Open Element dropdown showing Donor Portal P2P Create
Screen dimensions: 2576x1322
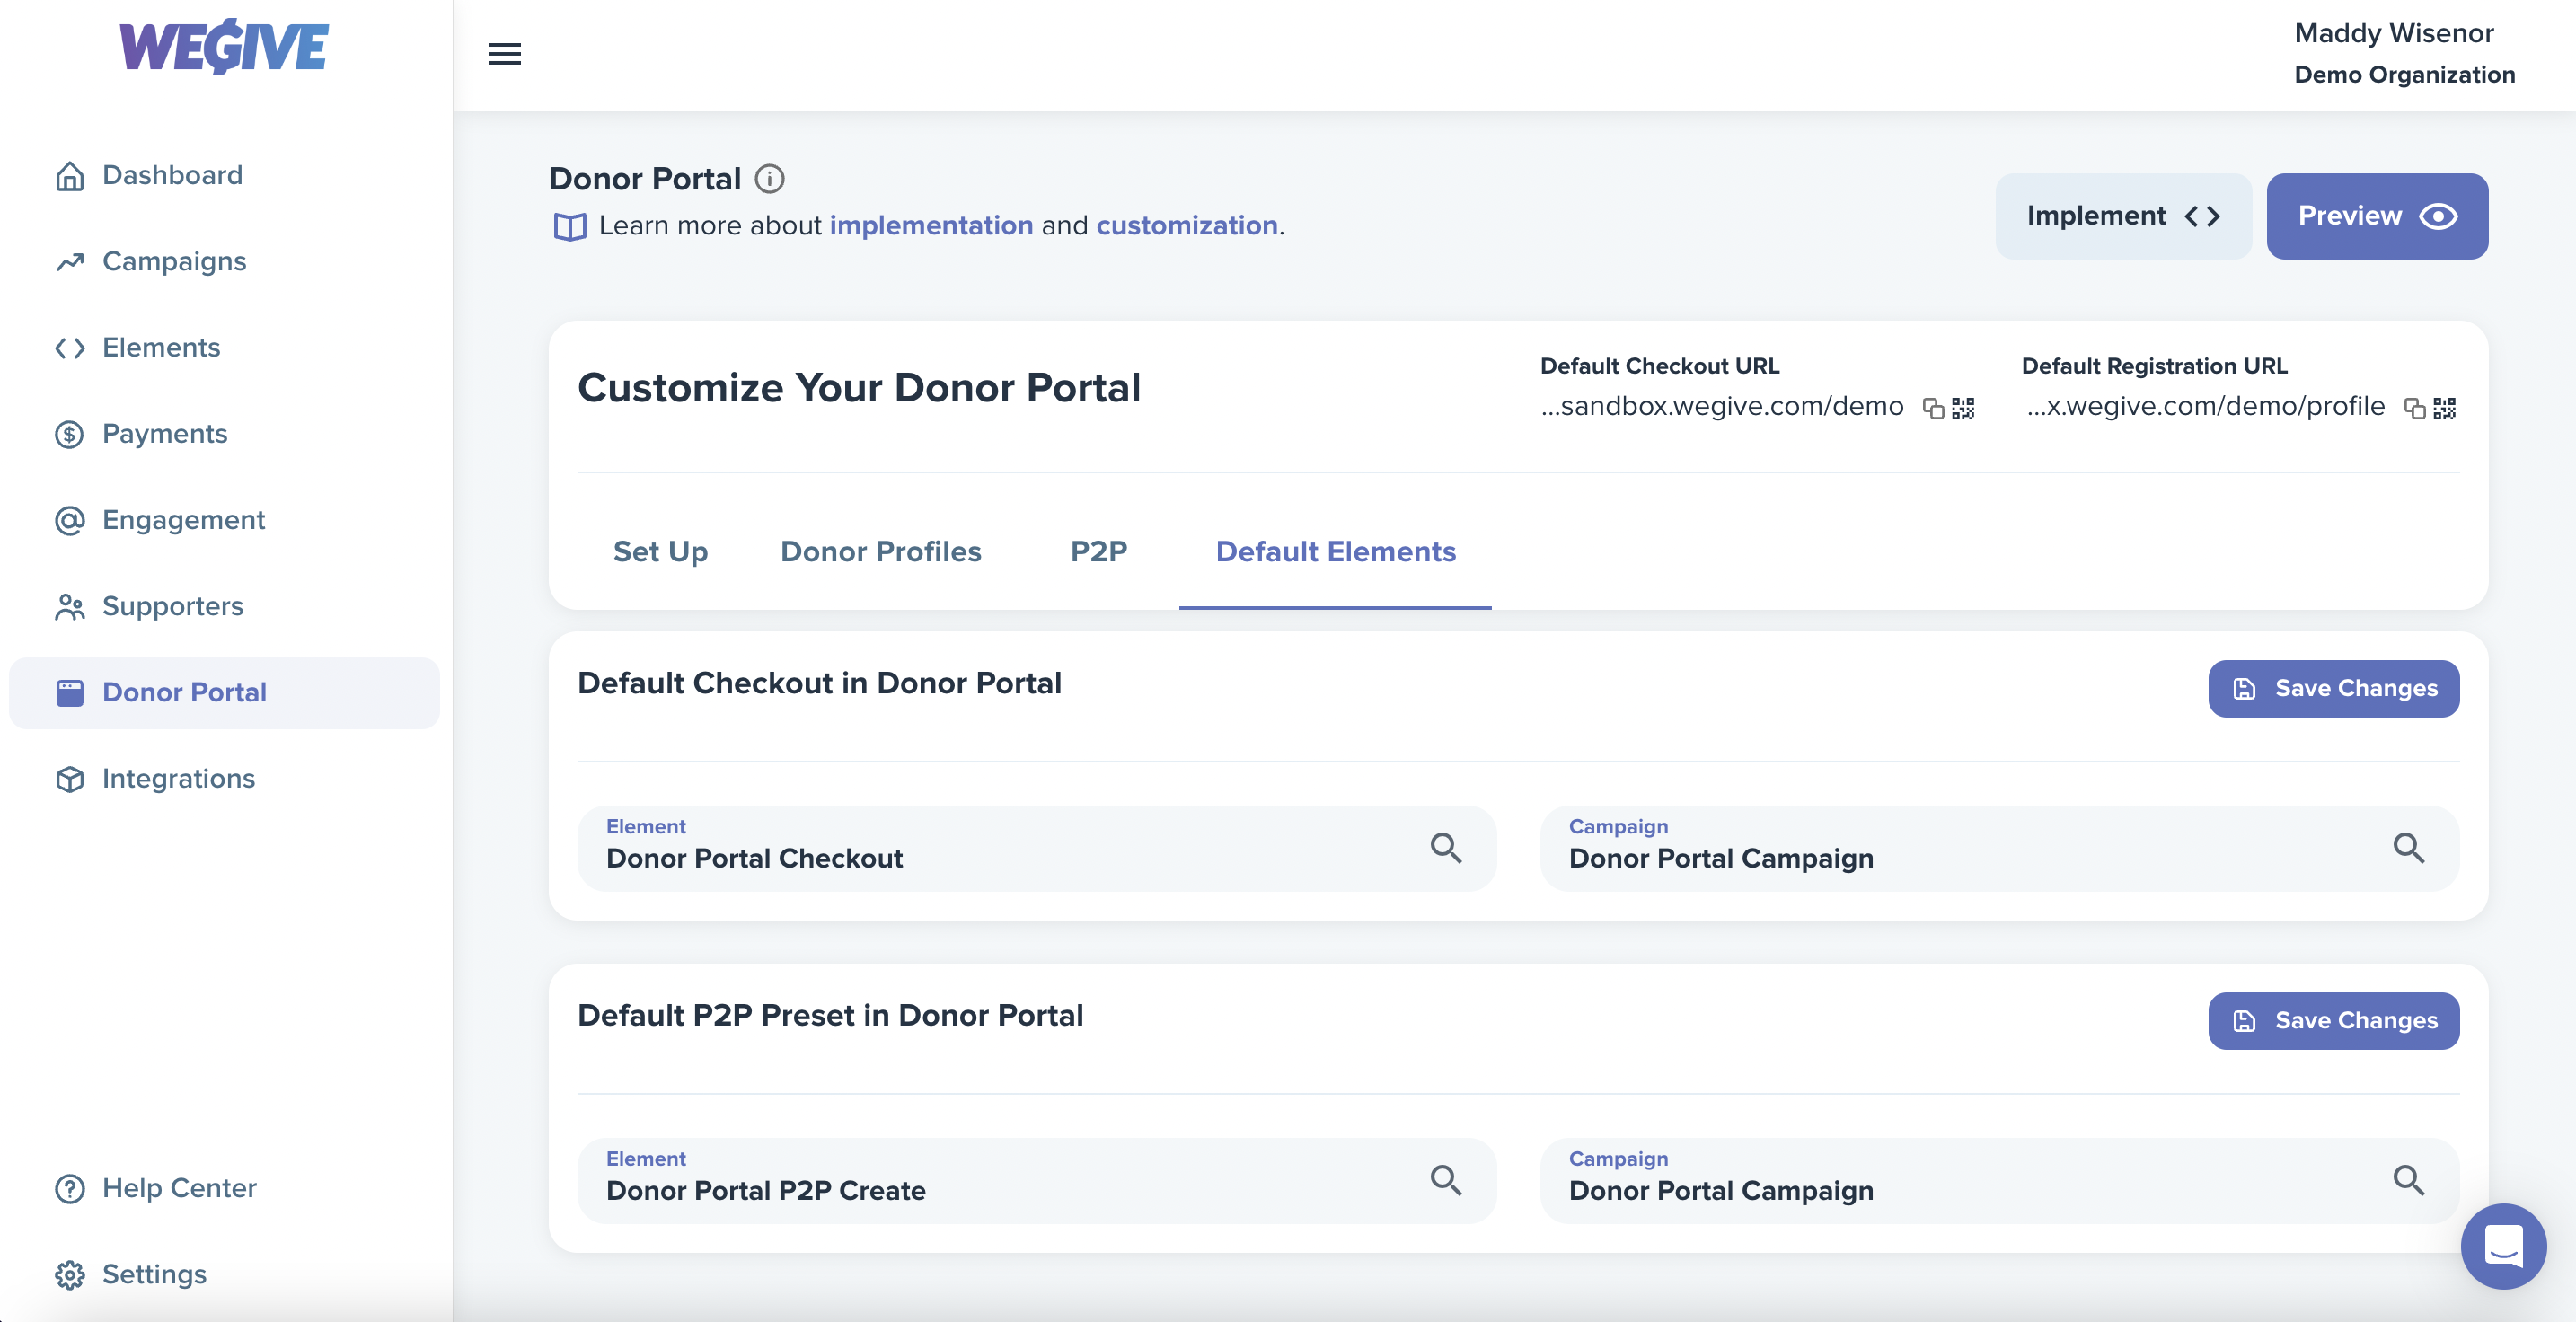click(x=1036, y=1180)
